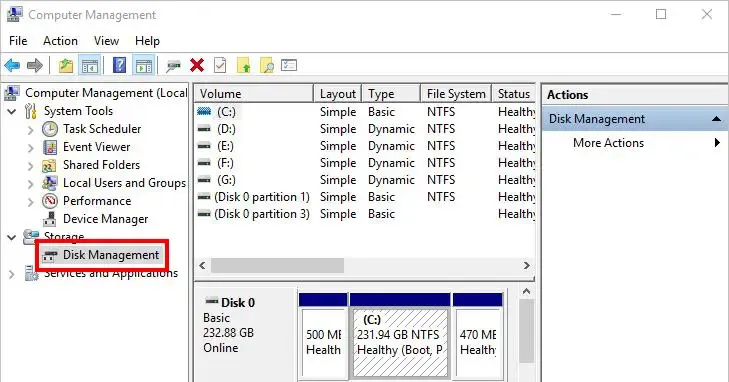Select the (G:) volume row

[364, 180]
